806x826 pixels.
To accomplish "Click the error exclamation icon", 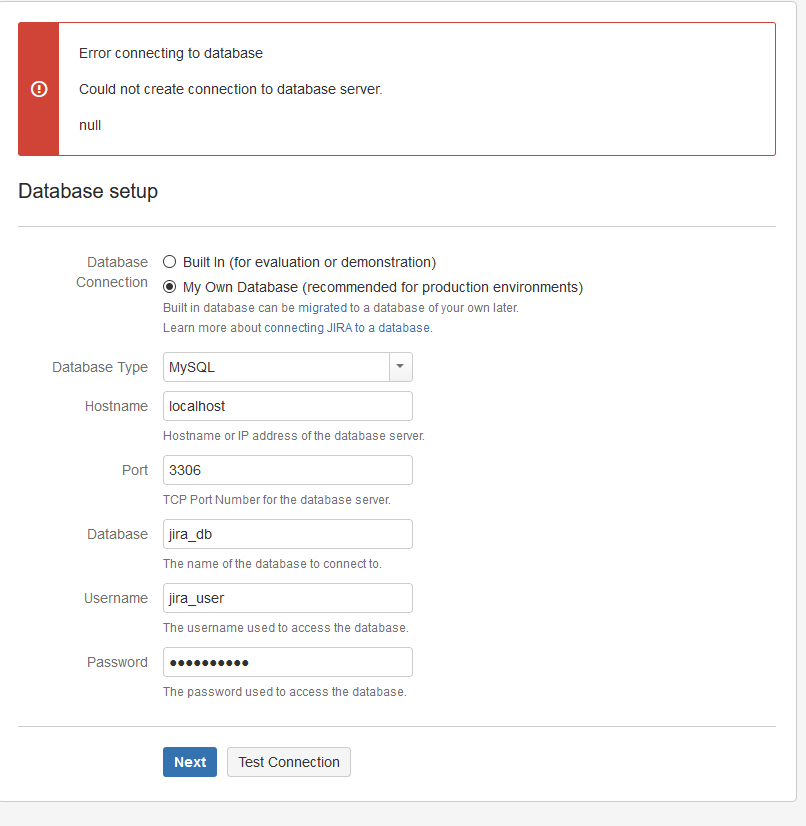I will pyautogui.click(x=38, y=89).
